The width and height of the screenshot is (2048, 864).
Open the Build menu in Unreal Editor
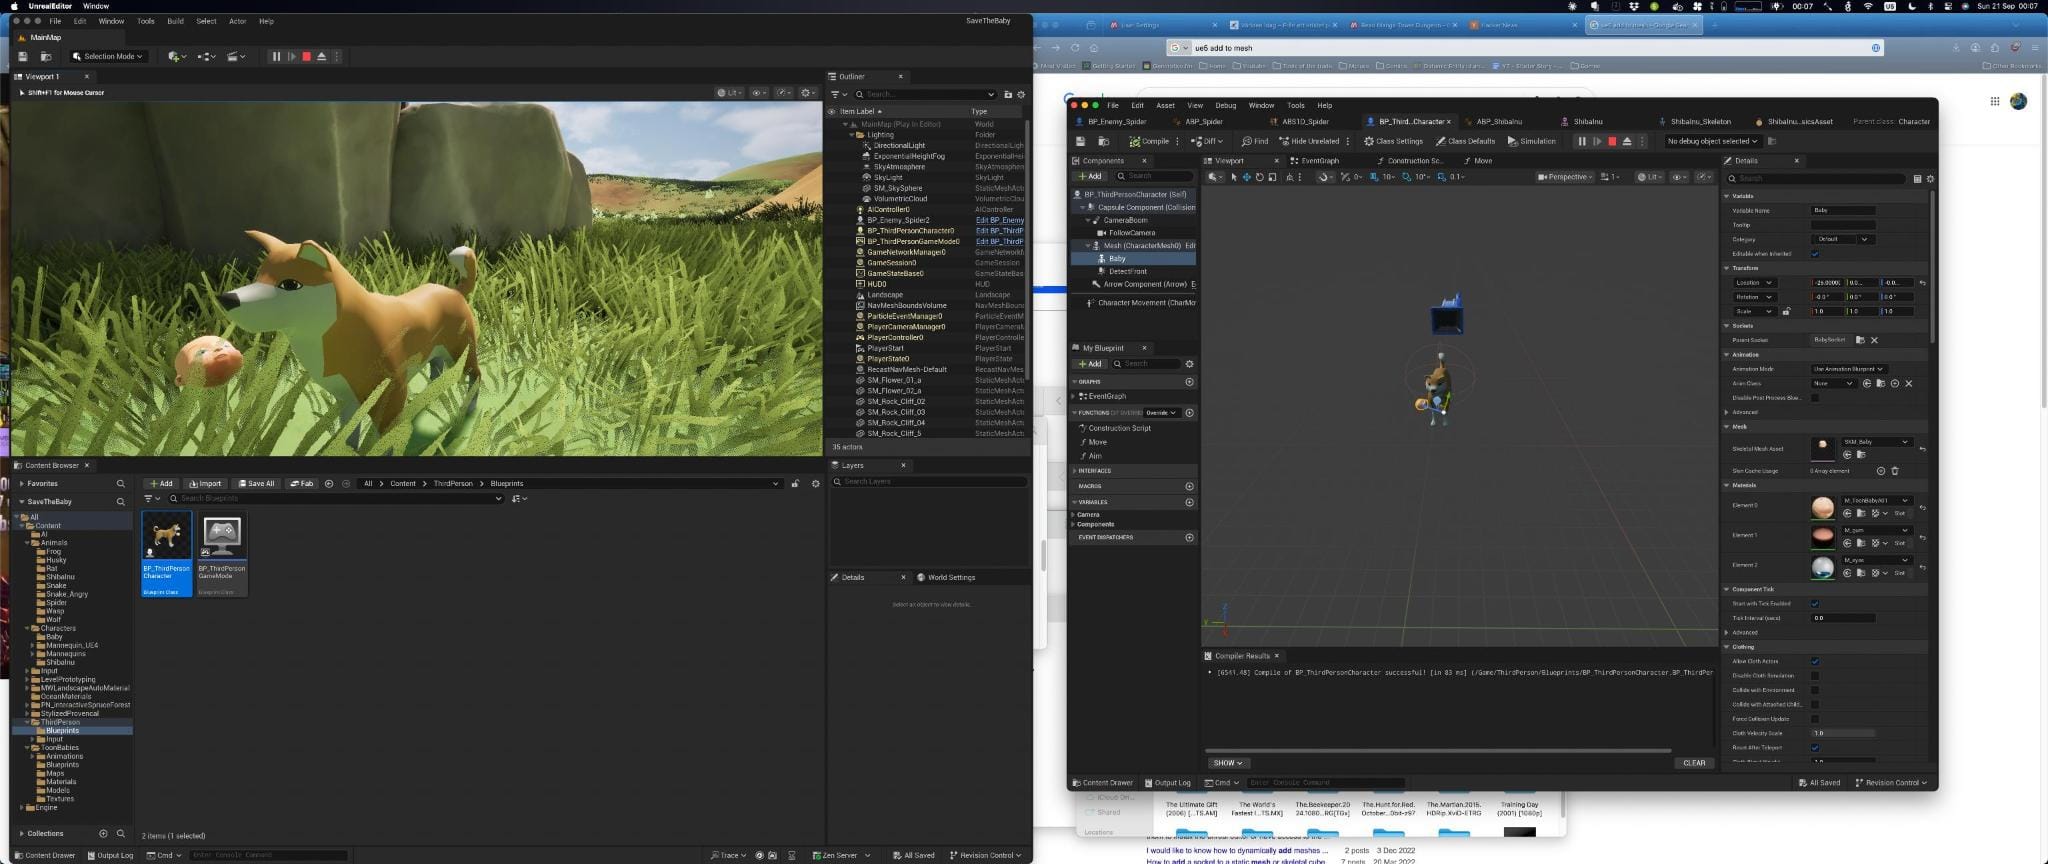175,21
